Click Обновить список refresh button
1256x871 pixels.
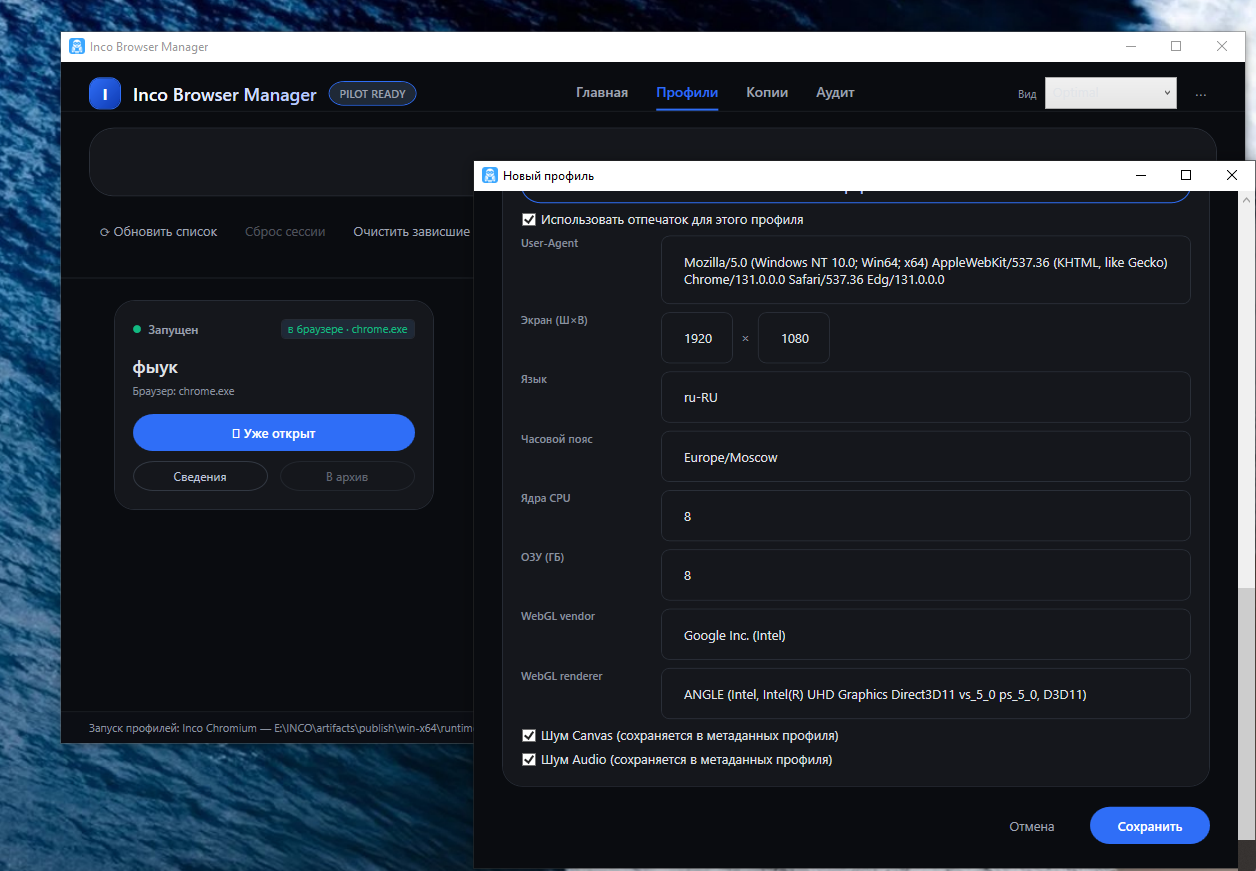coord(158,231)
